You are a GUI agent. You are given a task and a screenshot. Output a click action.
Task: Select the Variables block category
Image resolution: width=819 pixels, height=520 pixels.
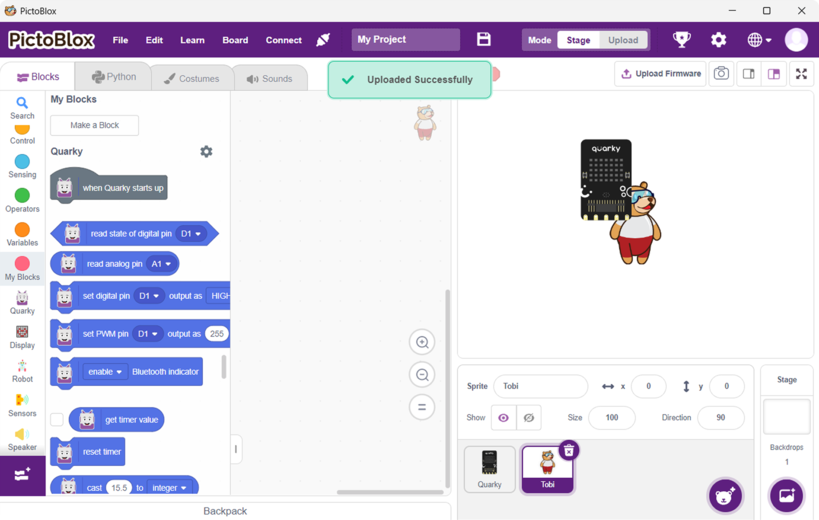pos(22,234)
